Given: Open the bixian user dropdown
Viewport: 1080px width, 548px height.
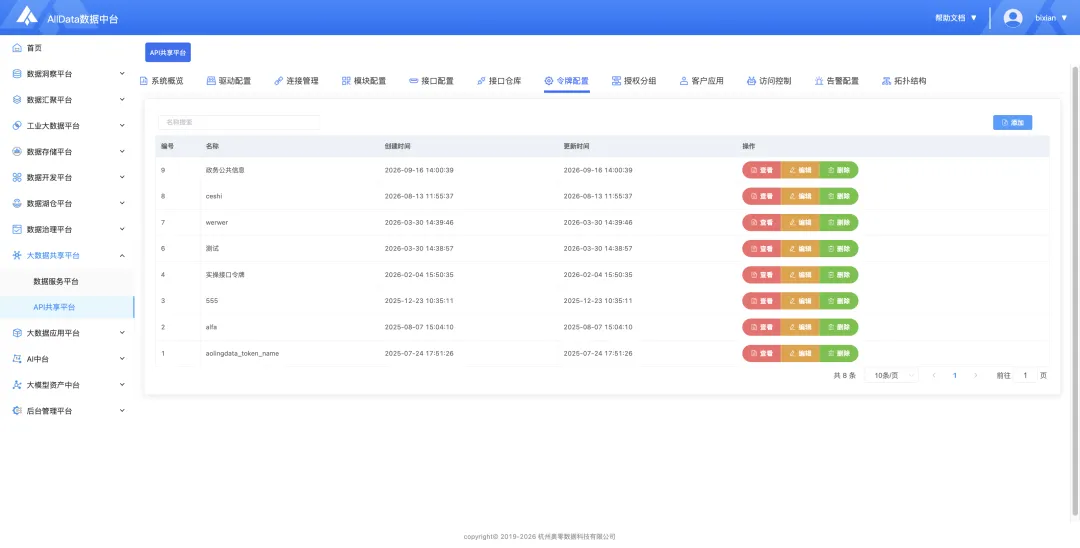Looking at the screenshot, I should pyautogui.click(x=1051, y=18).
